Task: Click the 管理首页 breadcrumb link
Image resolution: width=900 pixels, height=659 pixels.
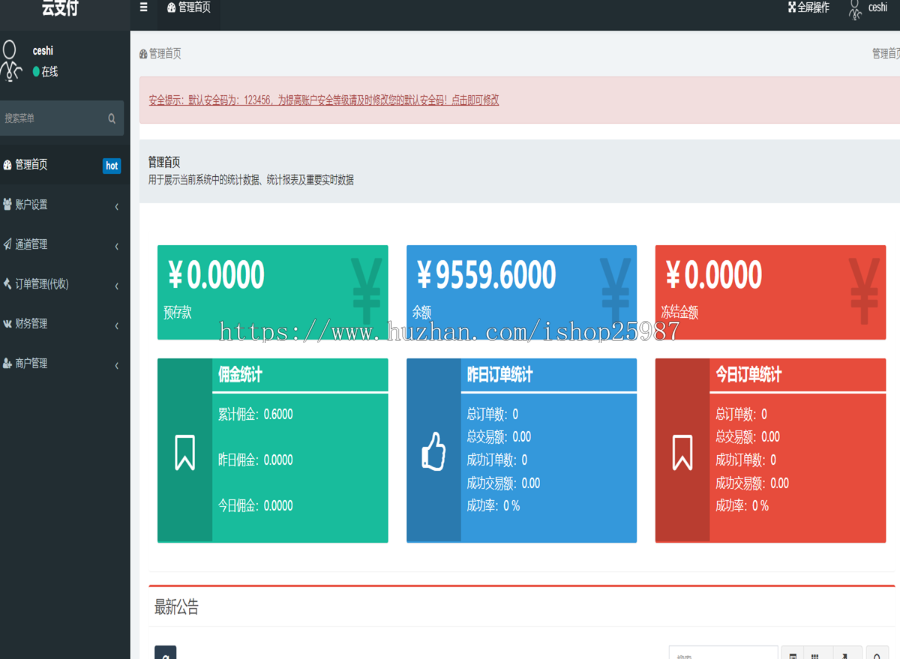Action: pyautogui.click(x=160, y=54)
